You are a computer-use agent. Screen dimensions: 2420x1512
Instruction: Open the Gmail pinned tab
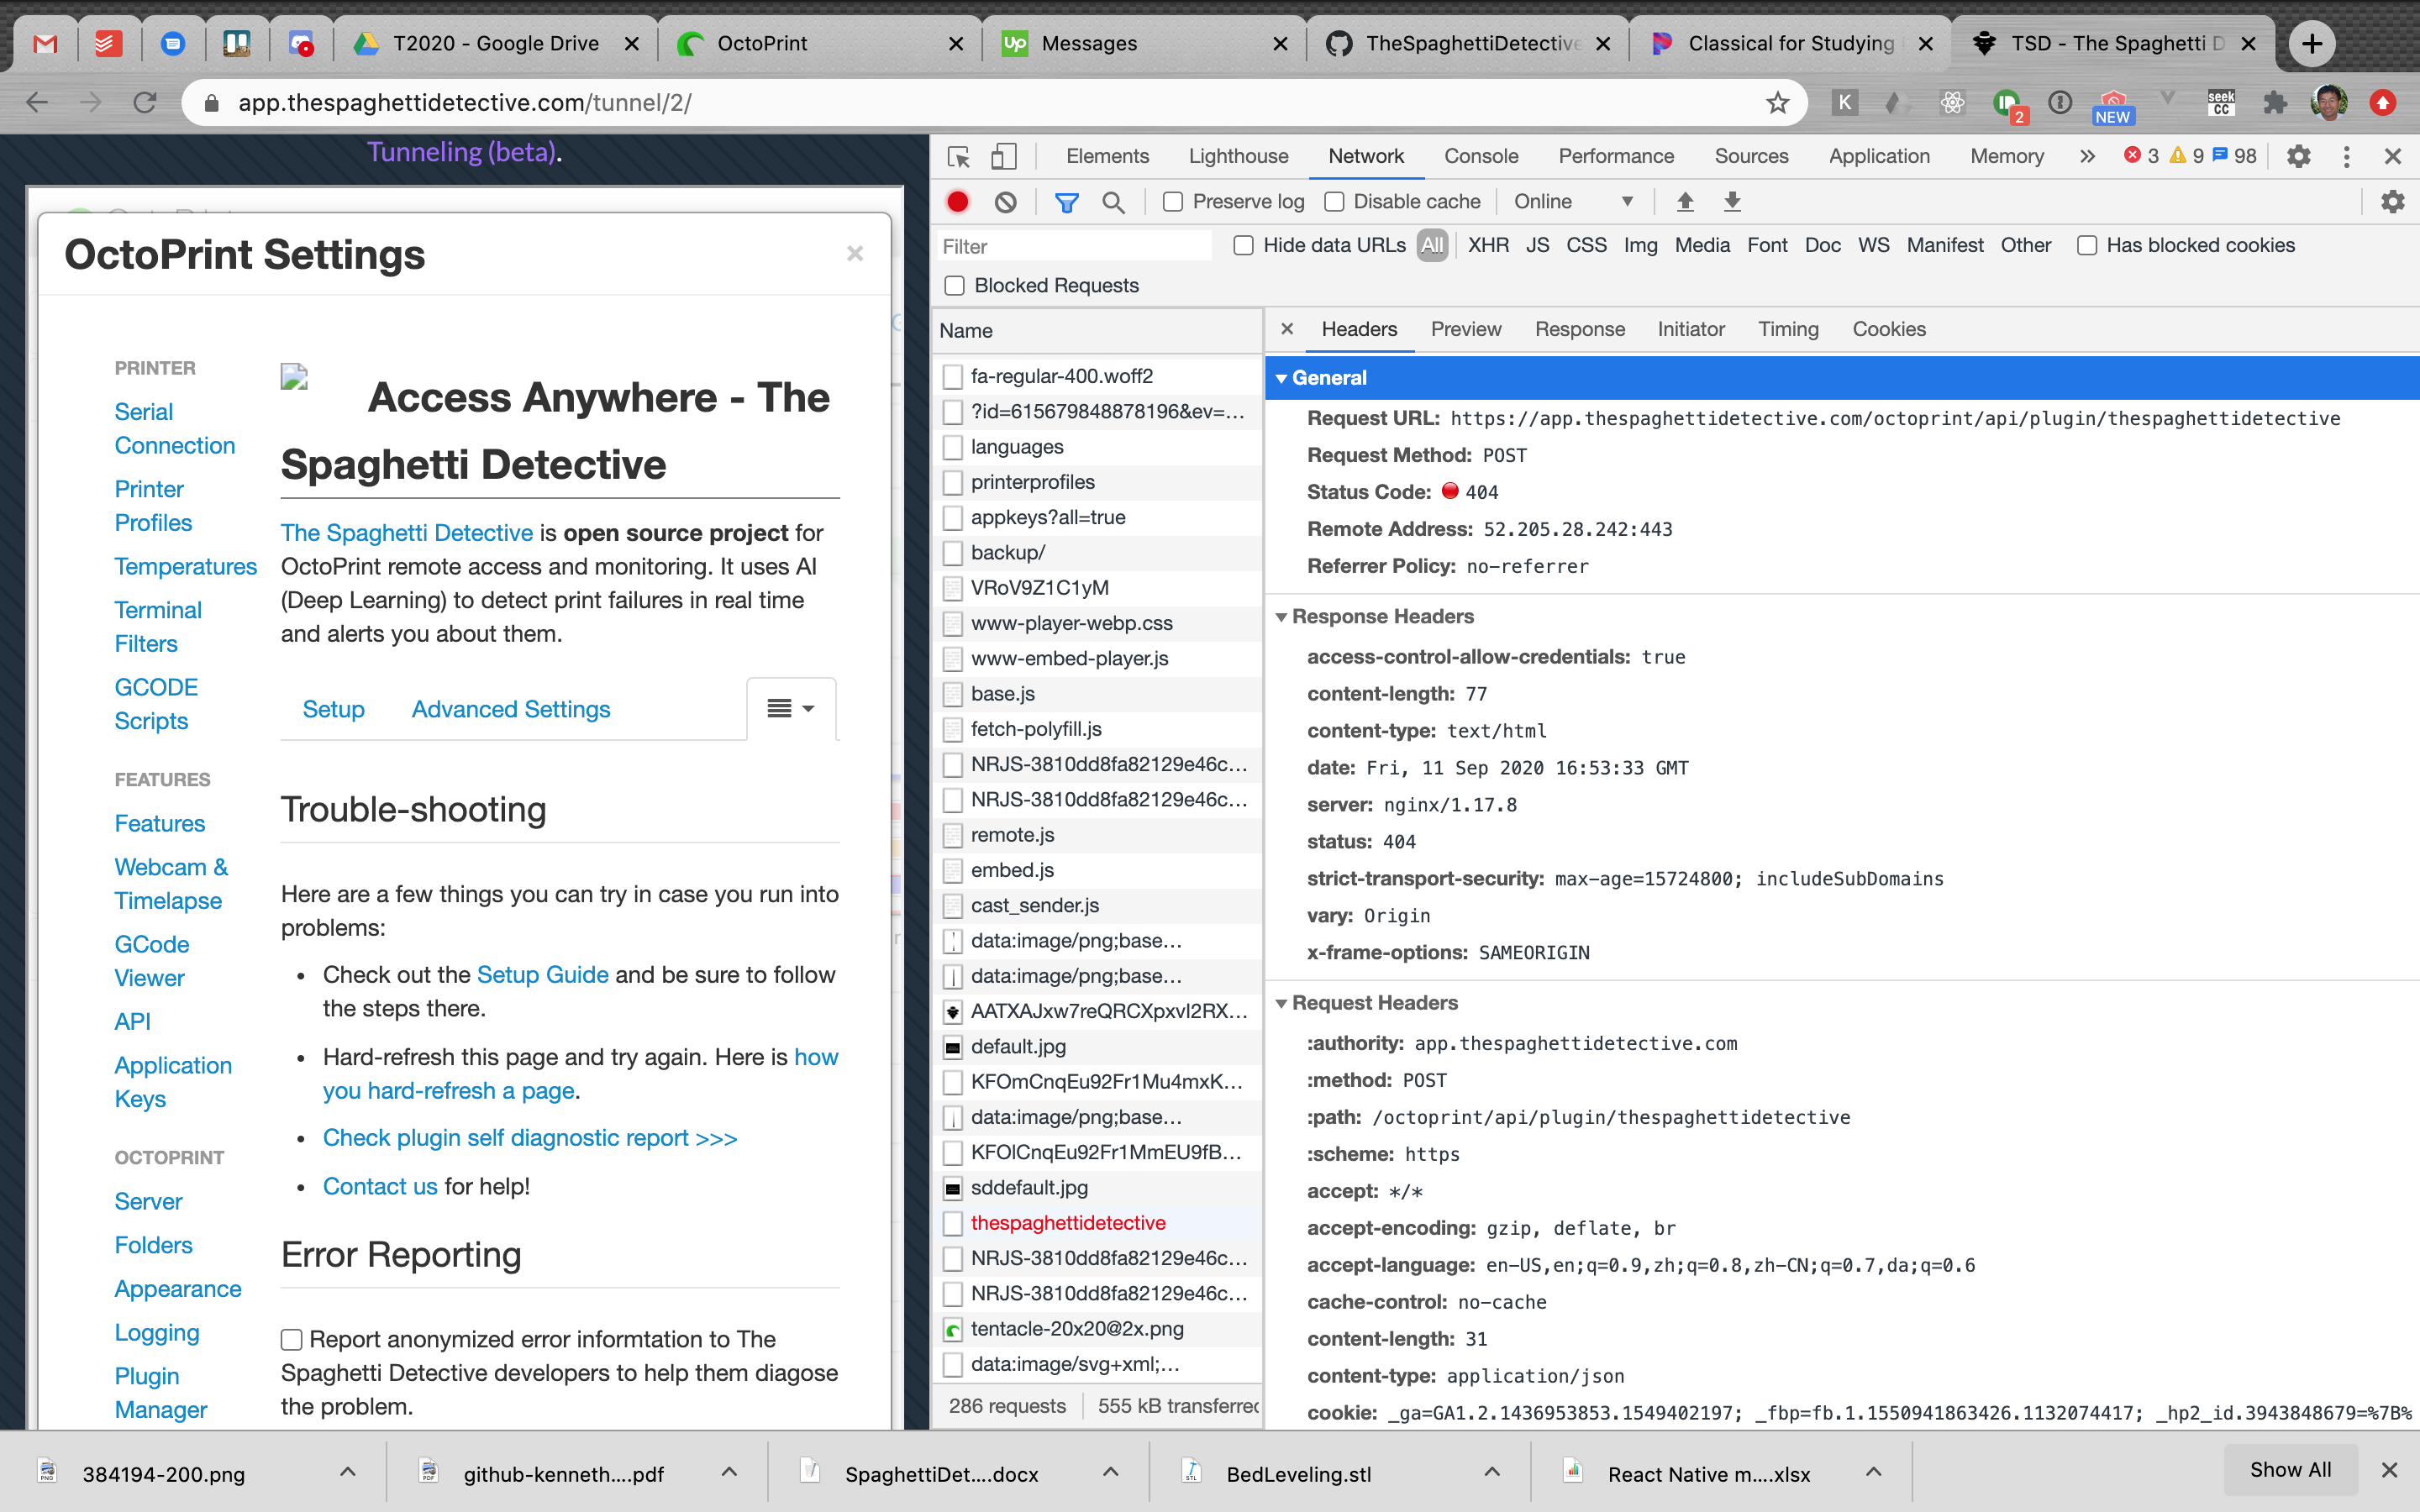pyautogui.click(x=45, y=43)
